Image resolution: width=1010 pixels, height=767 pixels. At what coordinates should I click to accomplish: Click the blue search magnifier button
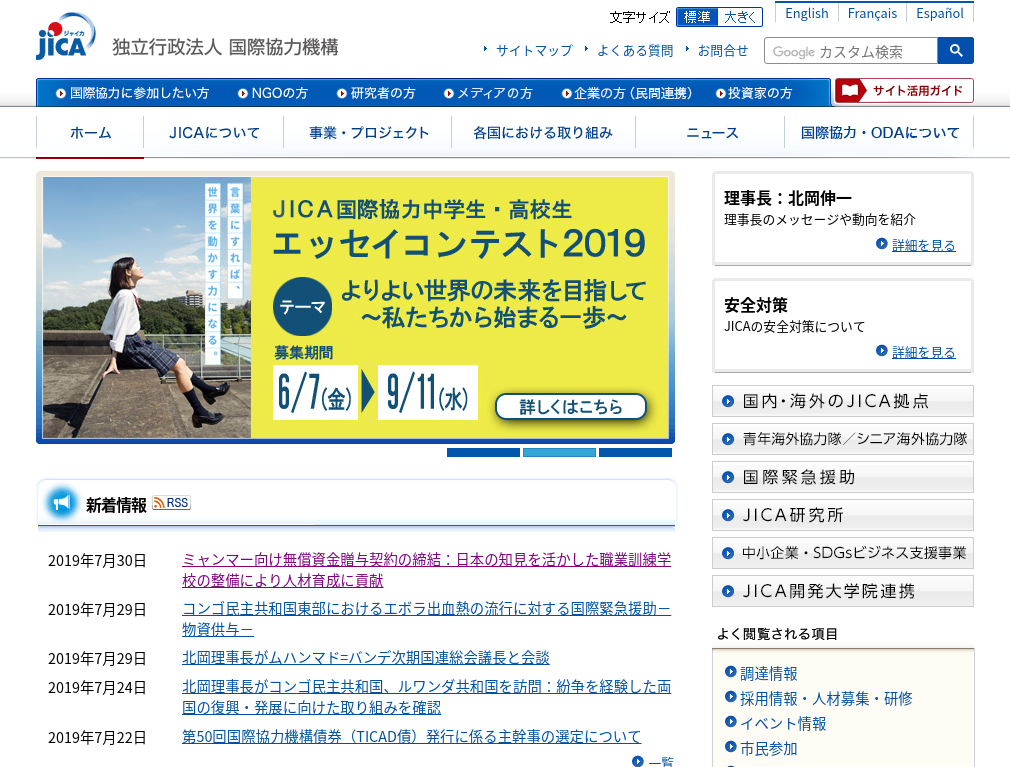point(955,50)
